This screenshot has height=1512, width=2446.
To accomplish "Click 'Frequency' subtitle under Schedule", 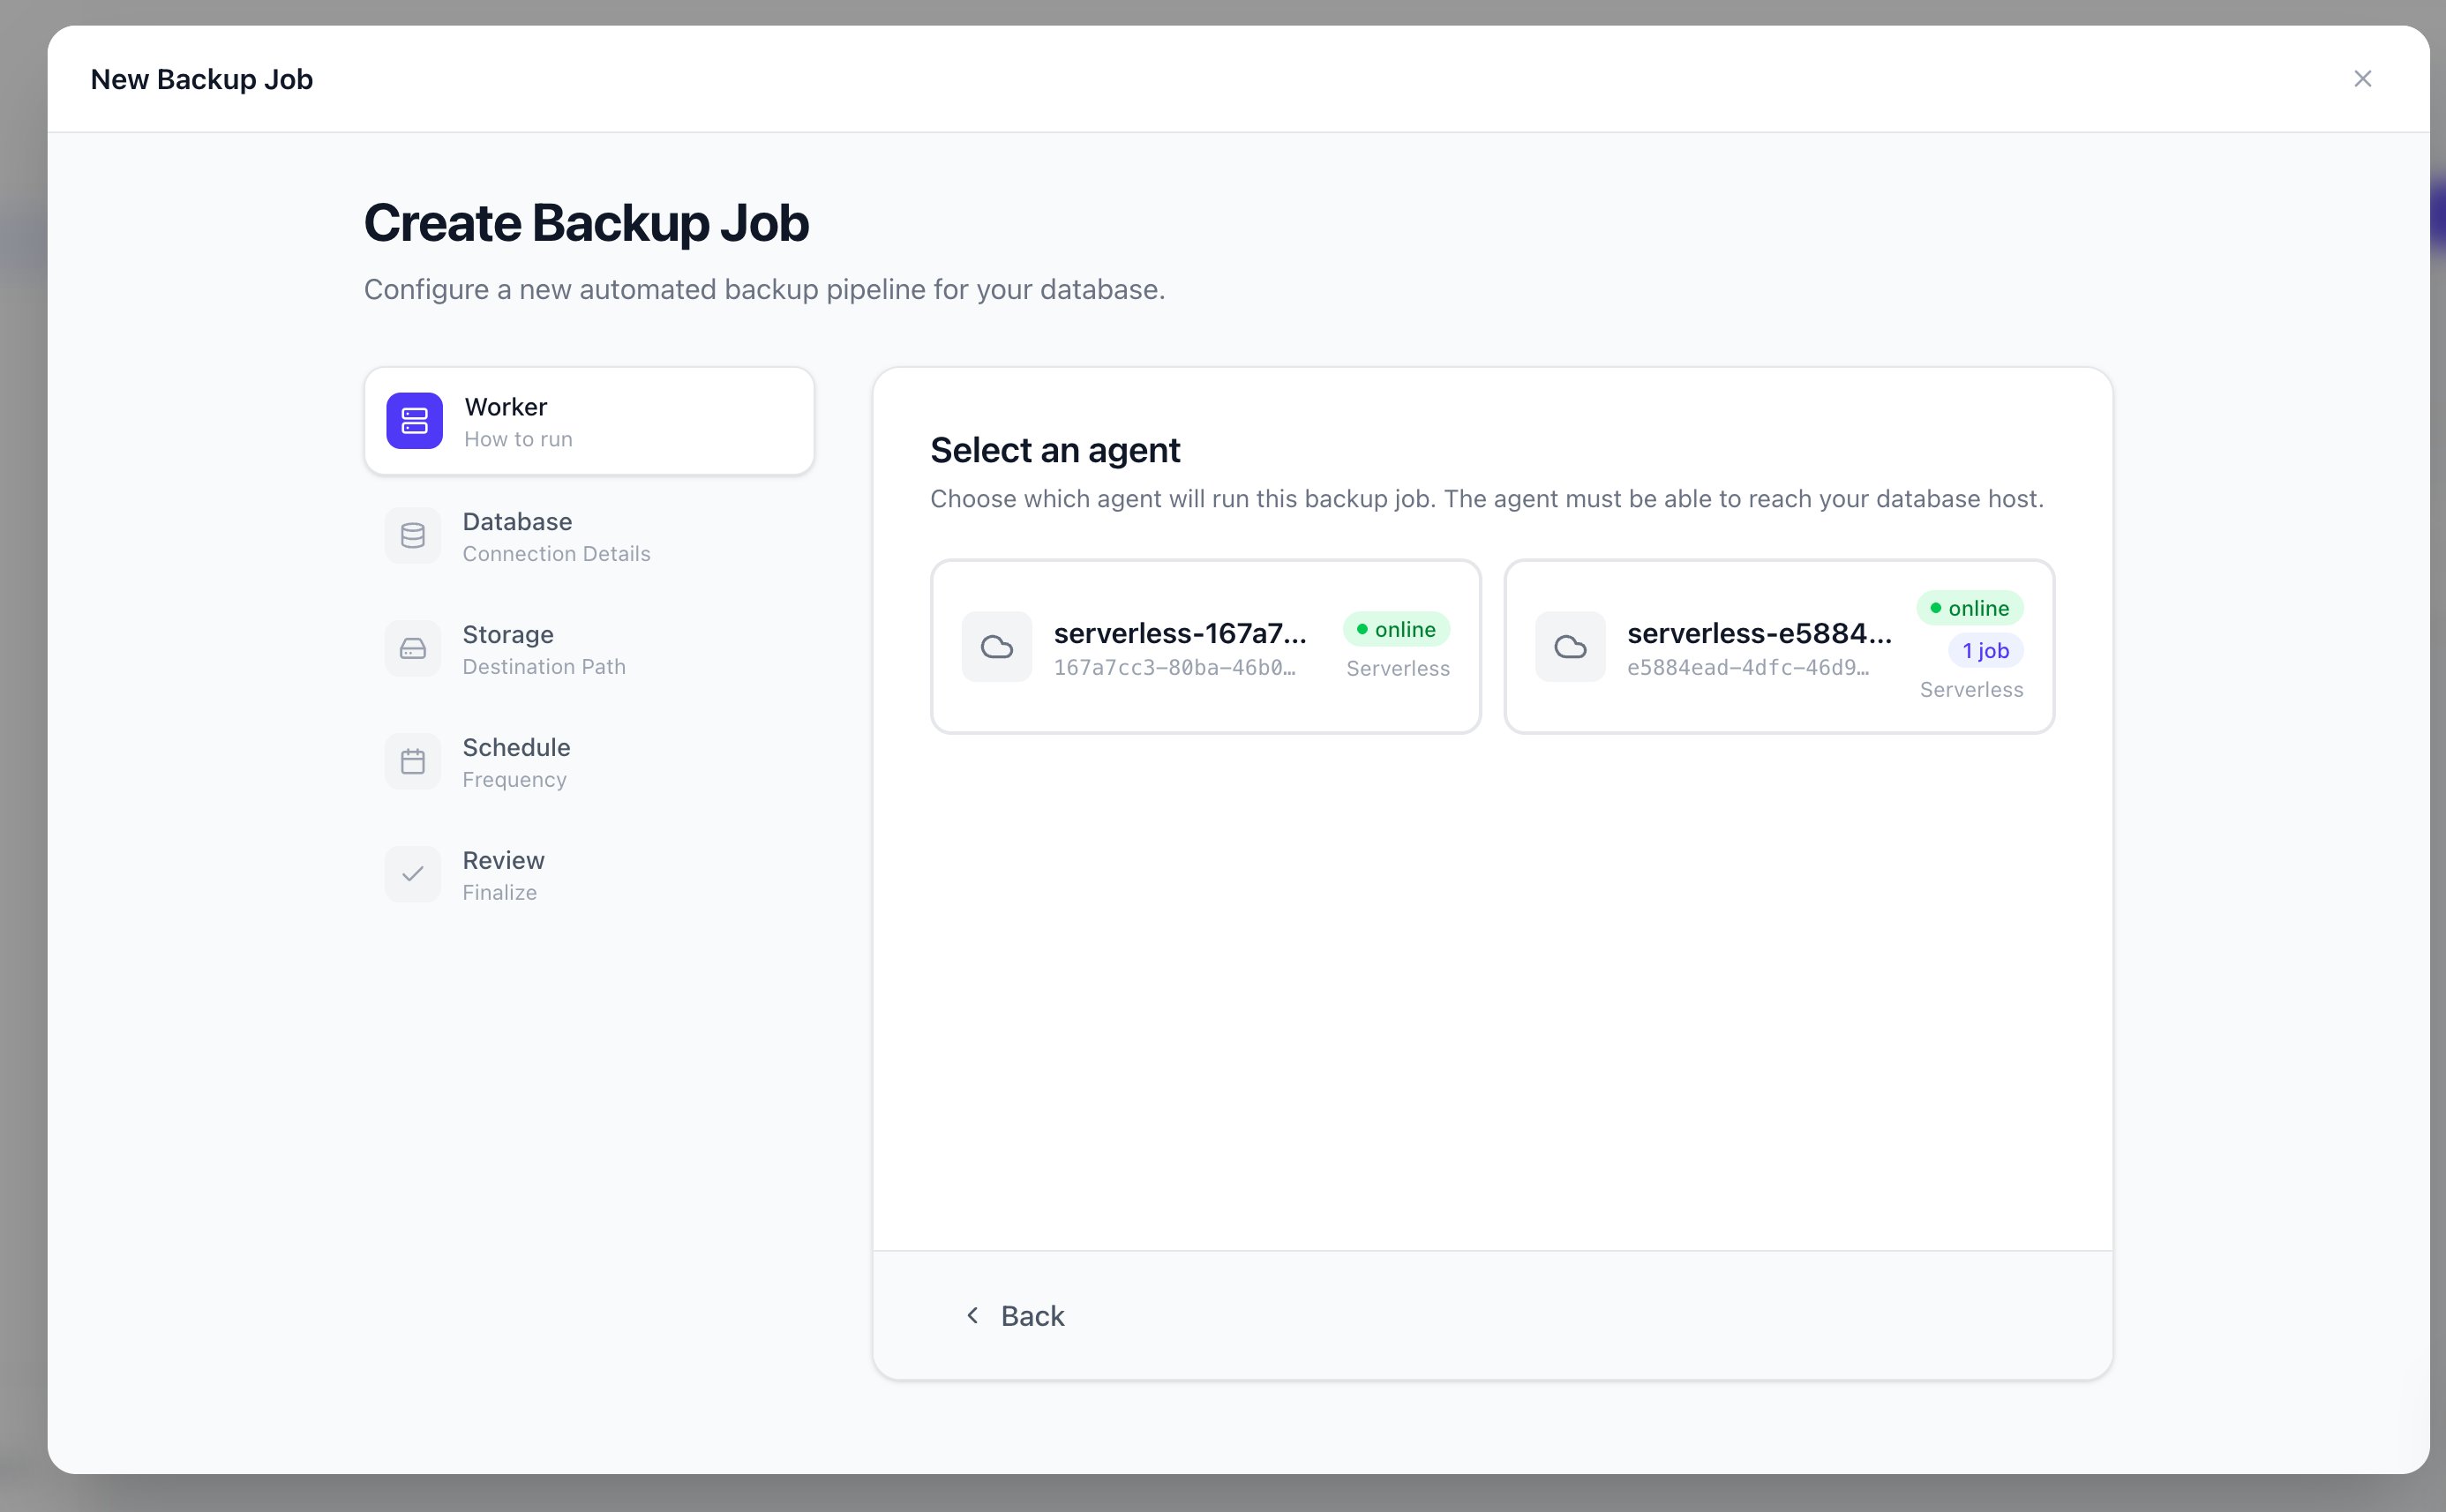I will pos(514,780).
